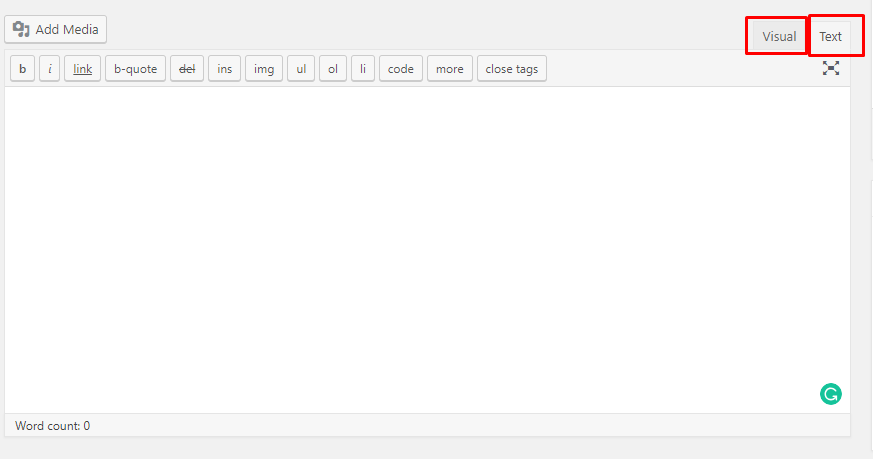The image size is (873, 459).
Task: Click the Add Media button
Action: click(x=56, y=30)
